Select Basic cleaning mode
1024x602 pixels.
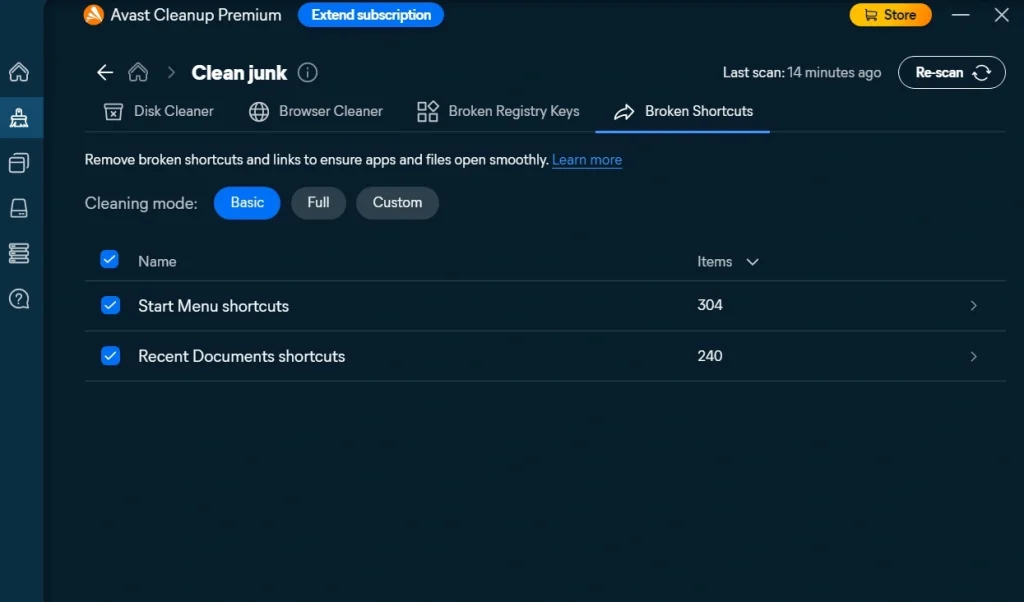click(247, 202)
